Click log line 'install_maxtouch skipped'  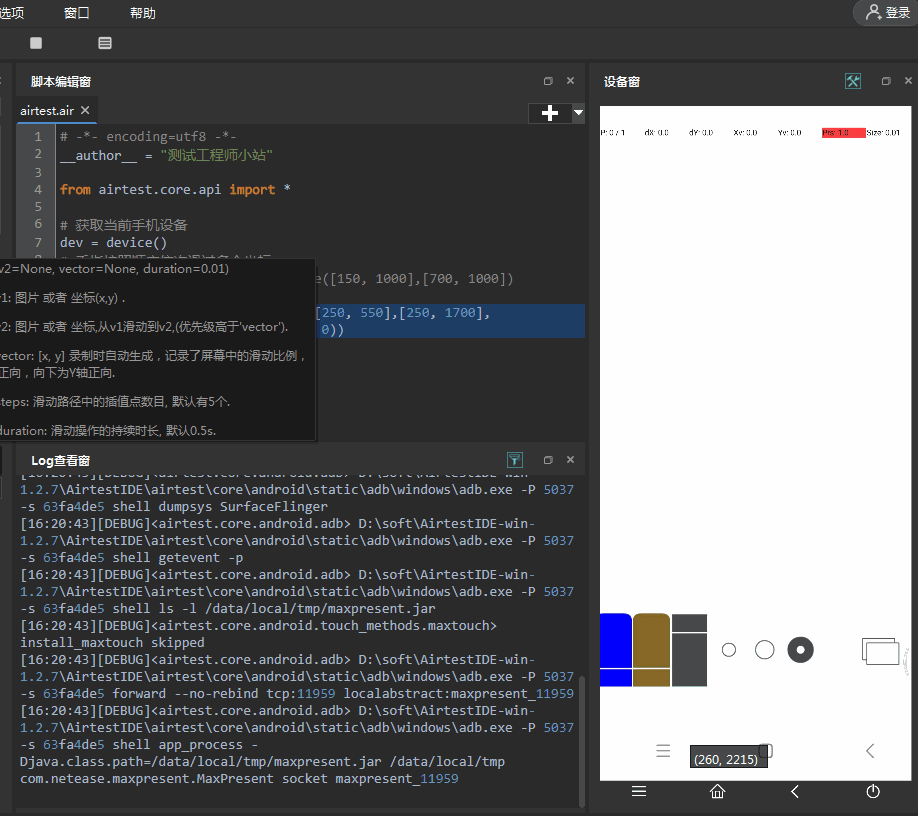click(112, 642)
